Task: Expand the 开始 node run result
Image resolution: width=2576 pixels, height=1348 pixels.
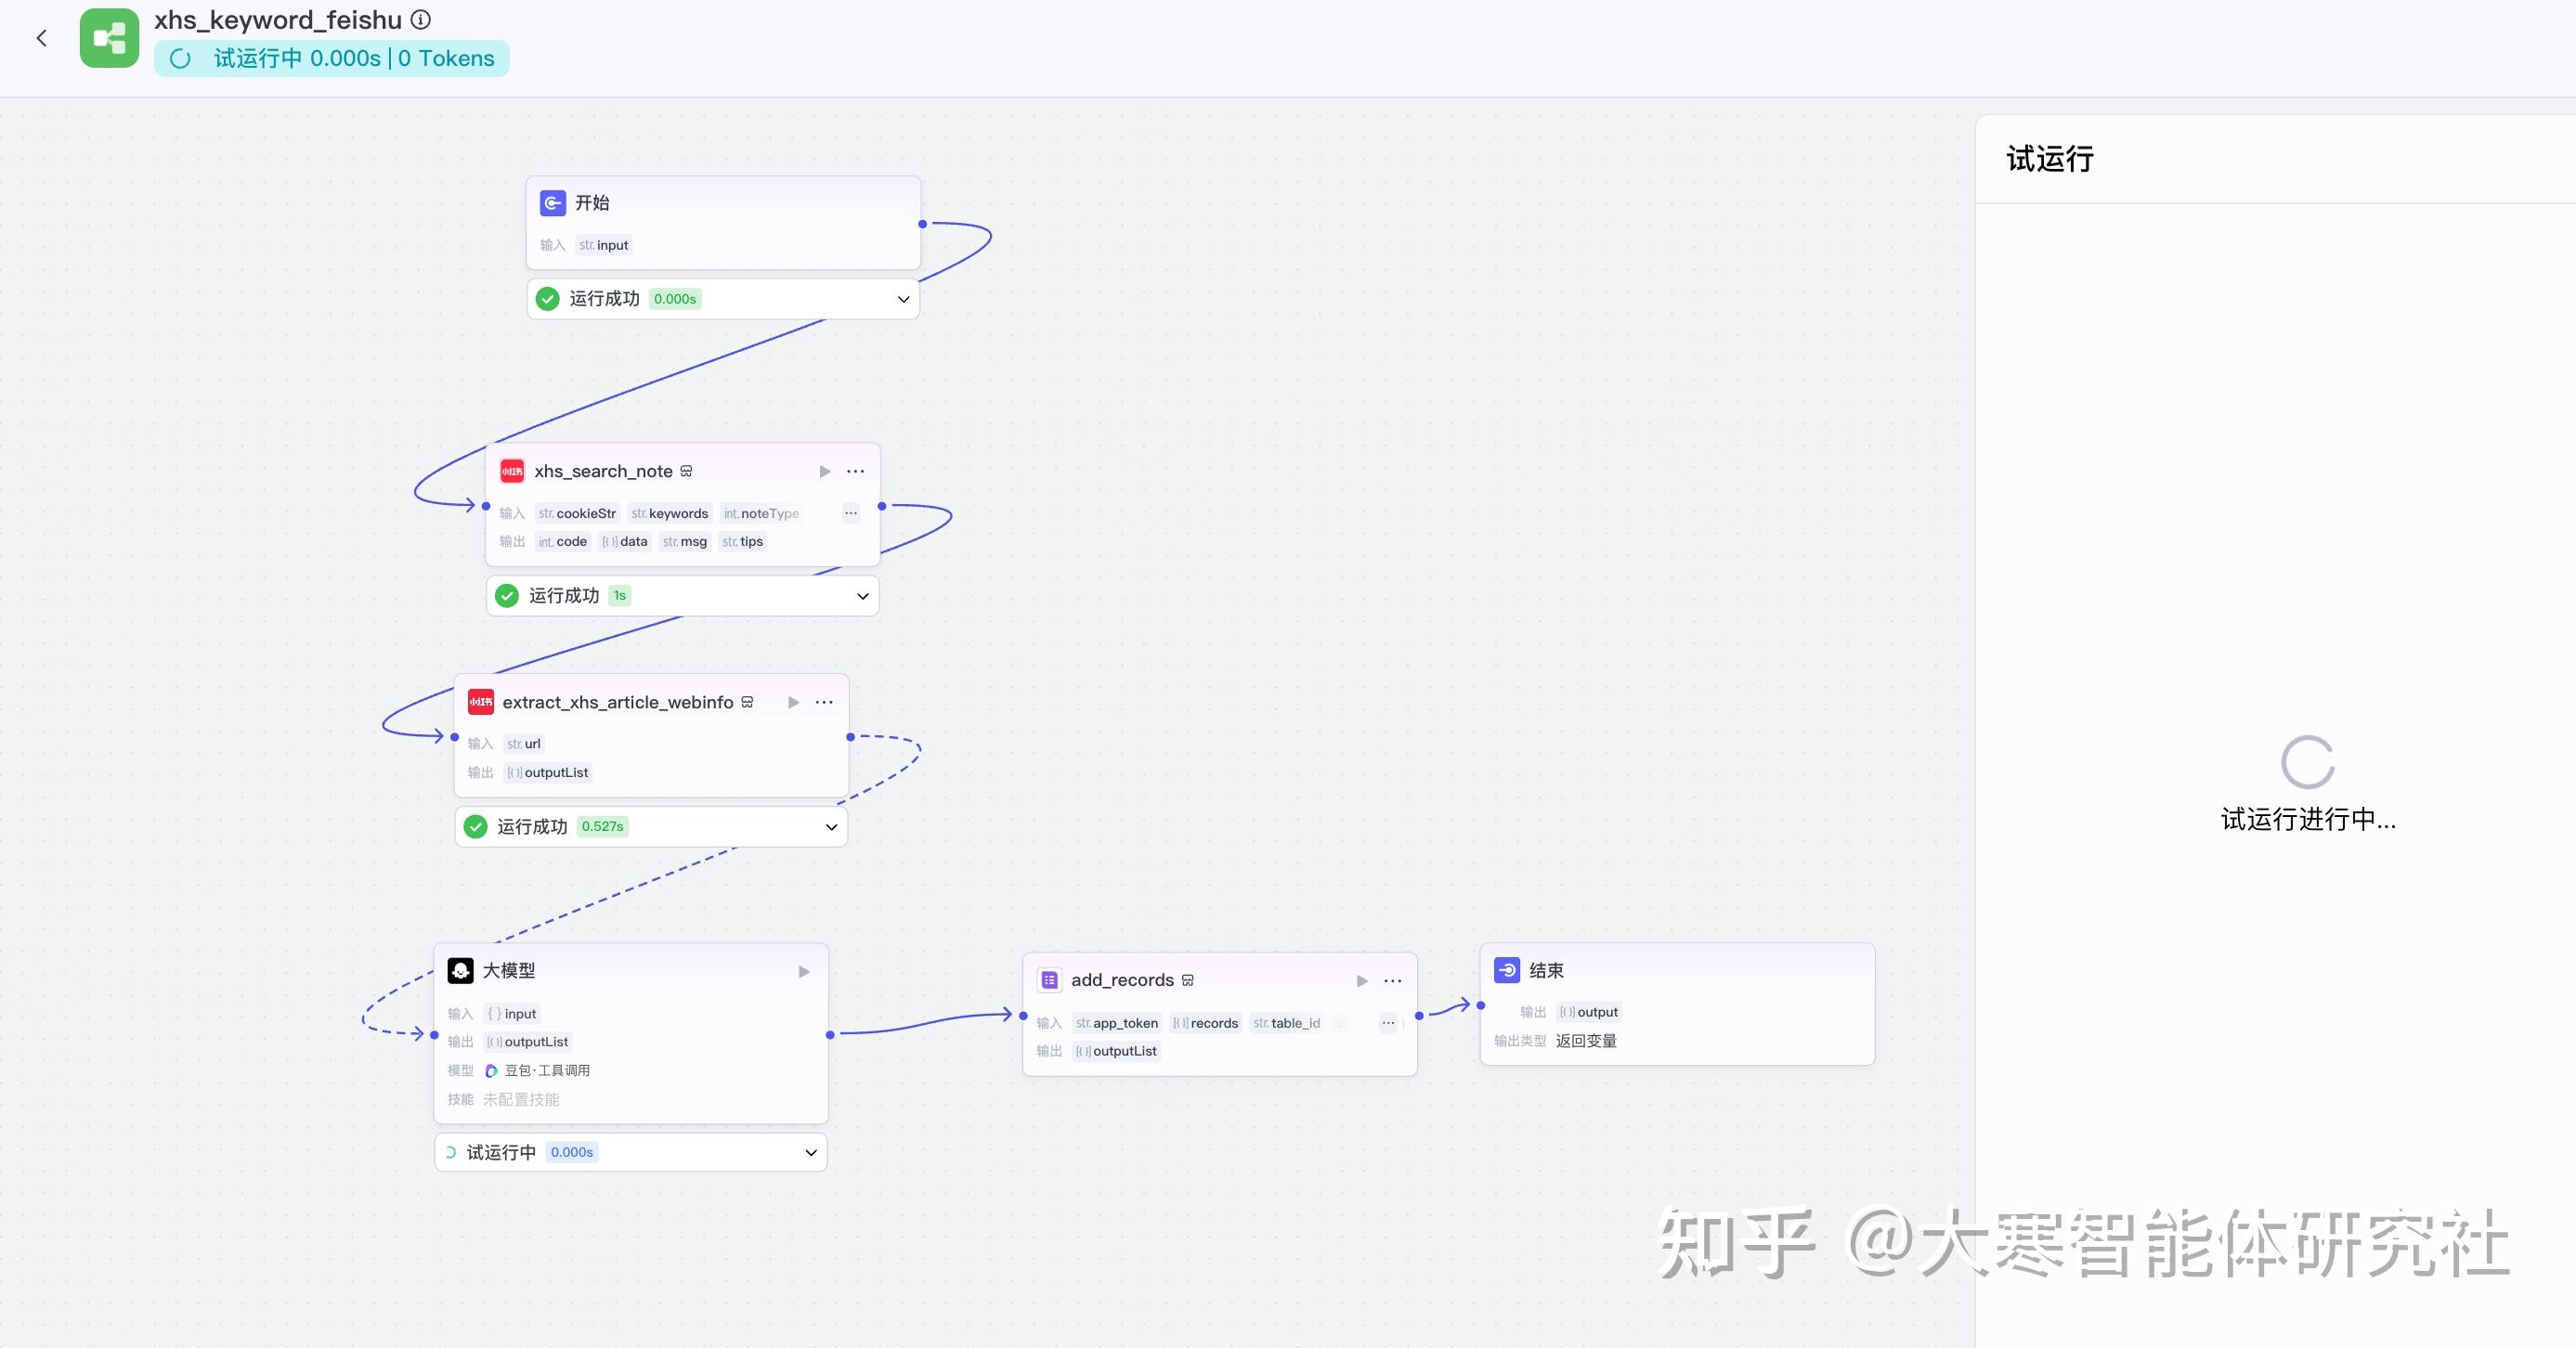Action: (903, 299)
